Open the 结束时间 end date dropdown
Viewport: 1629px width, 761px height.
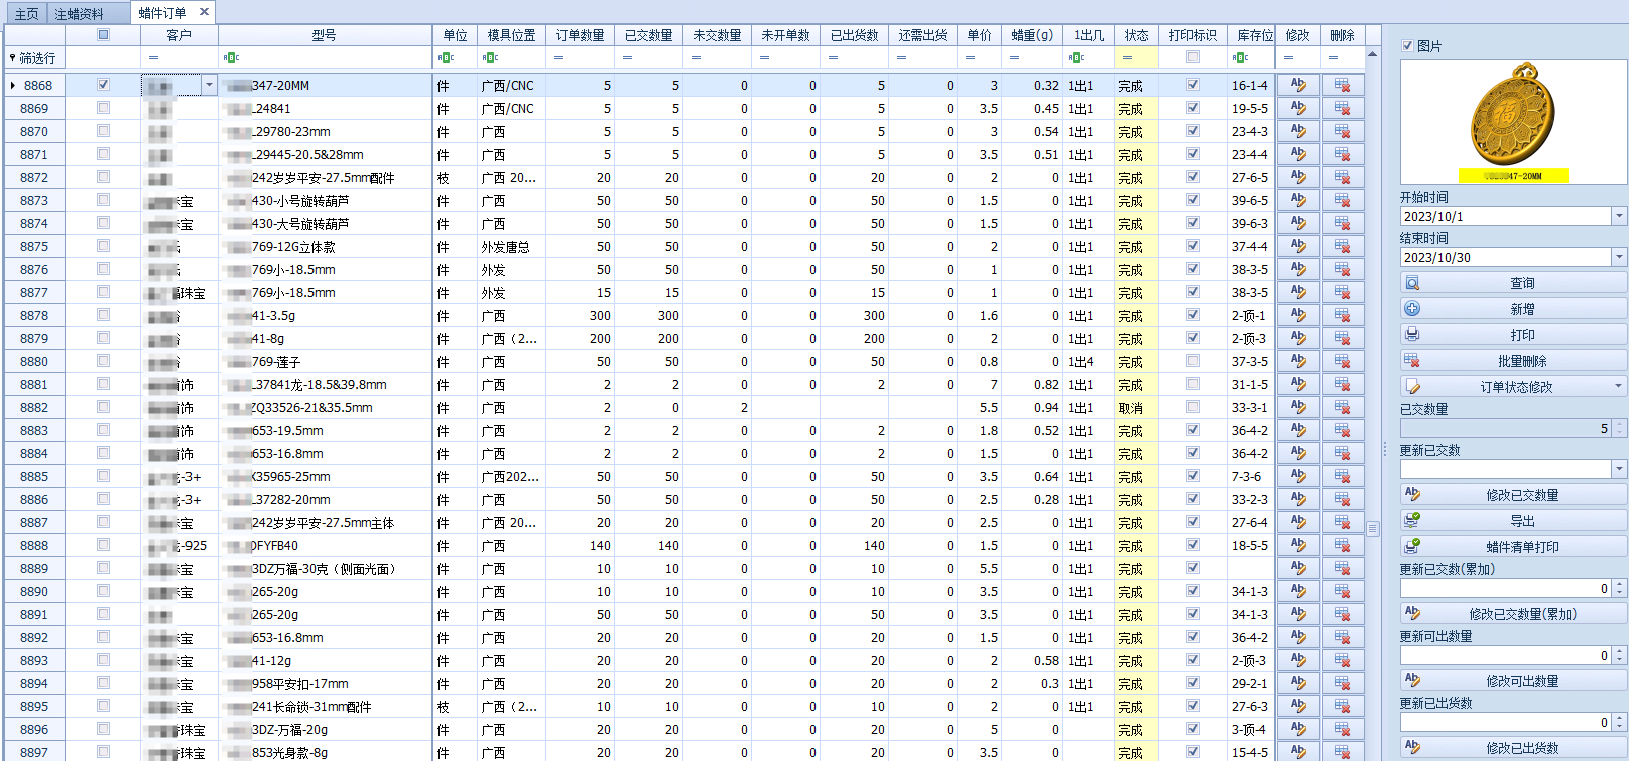coord(1619,257)
